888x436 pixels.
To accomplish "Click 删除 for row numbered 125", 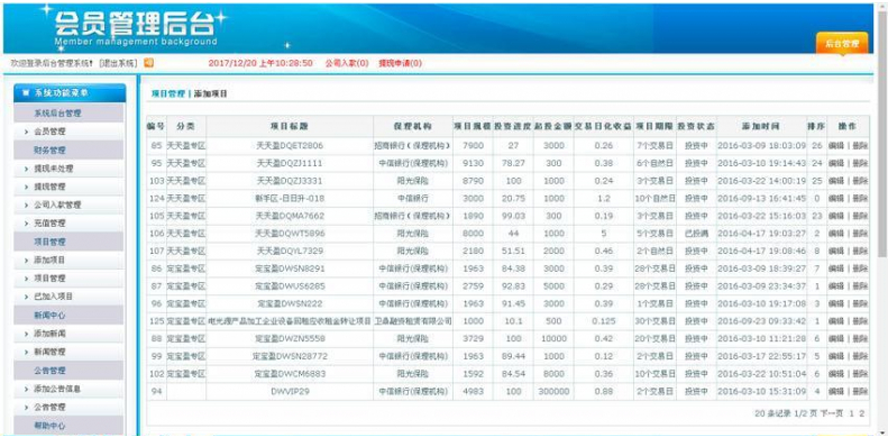I will [x=859, y=321].
